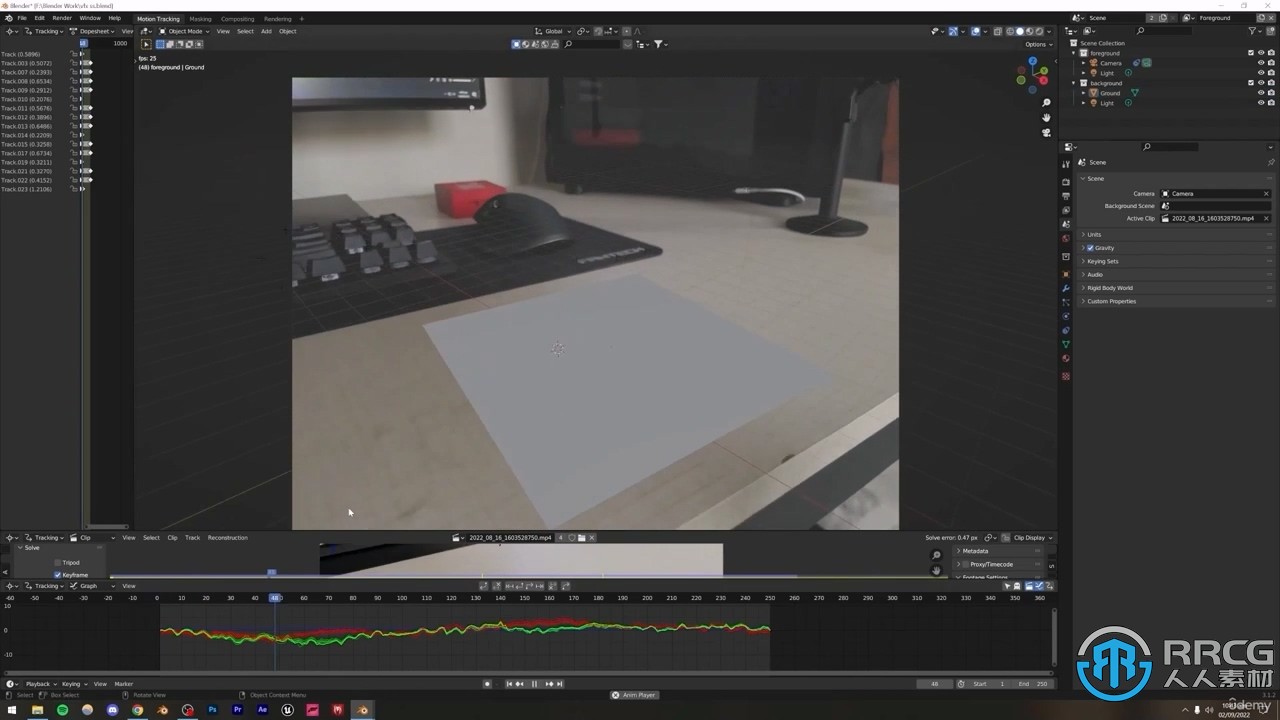Open the Render menu
The image size is (1280, 720).
[62, 18]
